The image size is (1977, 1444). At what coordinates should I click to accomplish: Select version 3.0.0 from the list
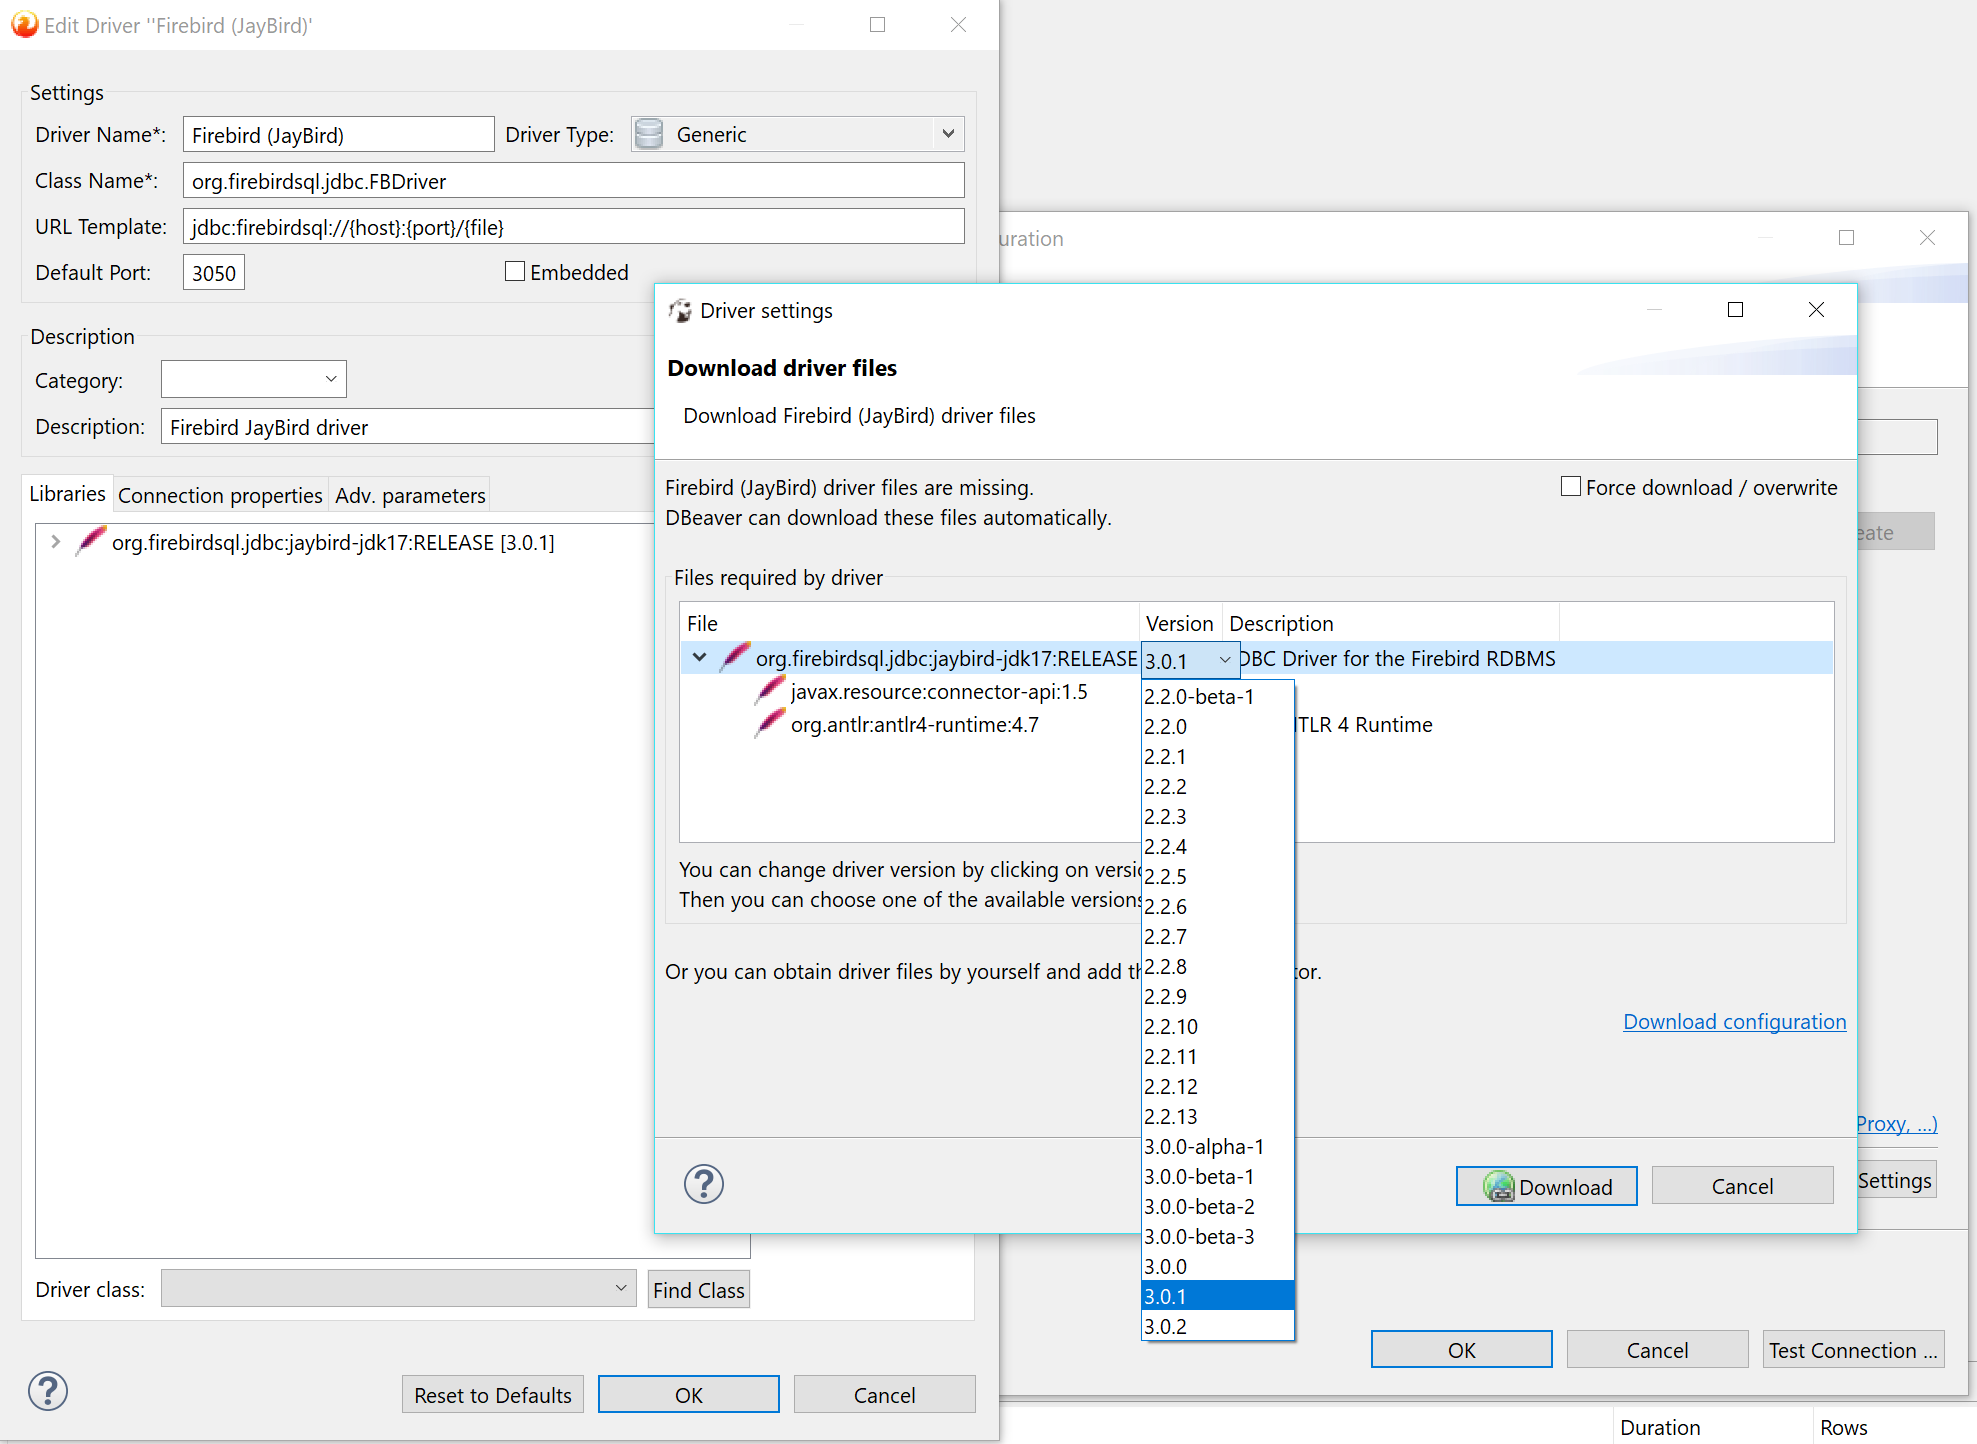click(x=1217, y=1266)
